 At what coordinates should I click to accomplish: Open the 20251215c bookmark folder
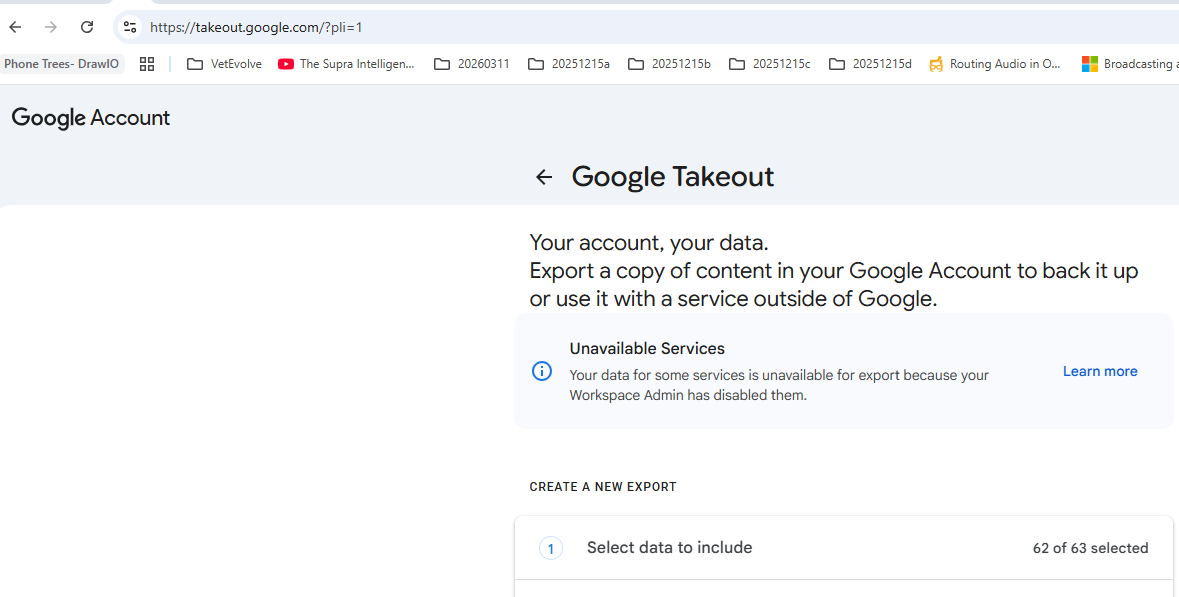coord(769,64)
